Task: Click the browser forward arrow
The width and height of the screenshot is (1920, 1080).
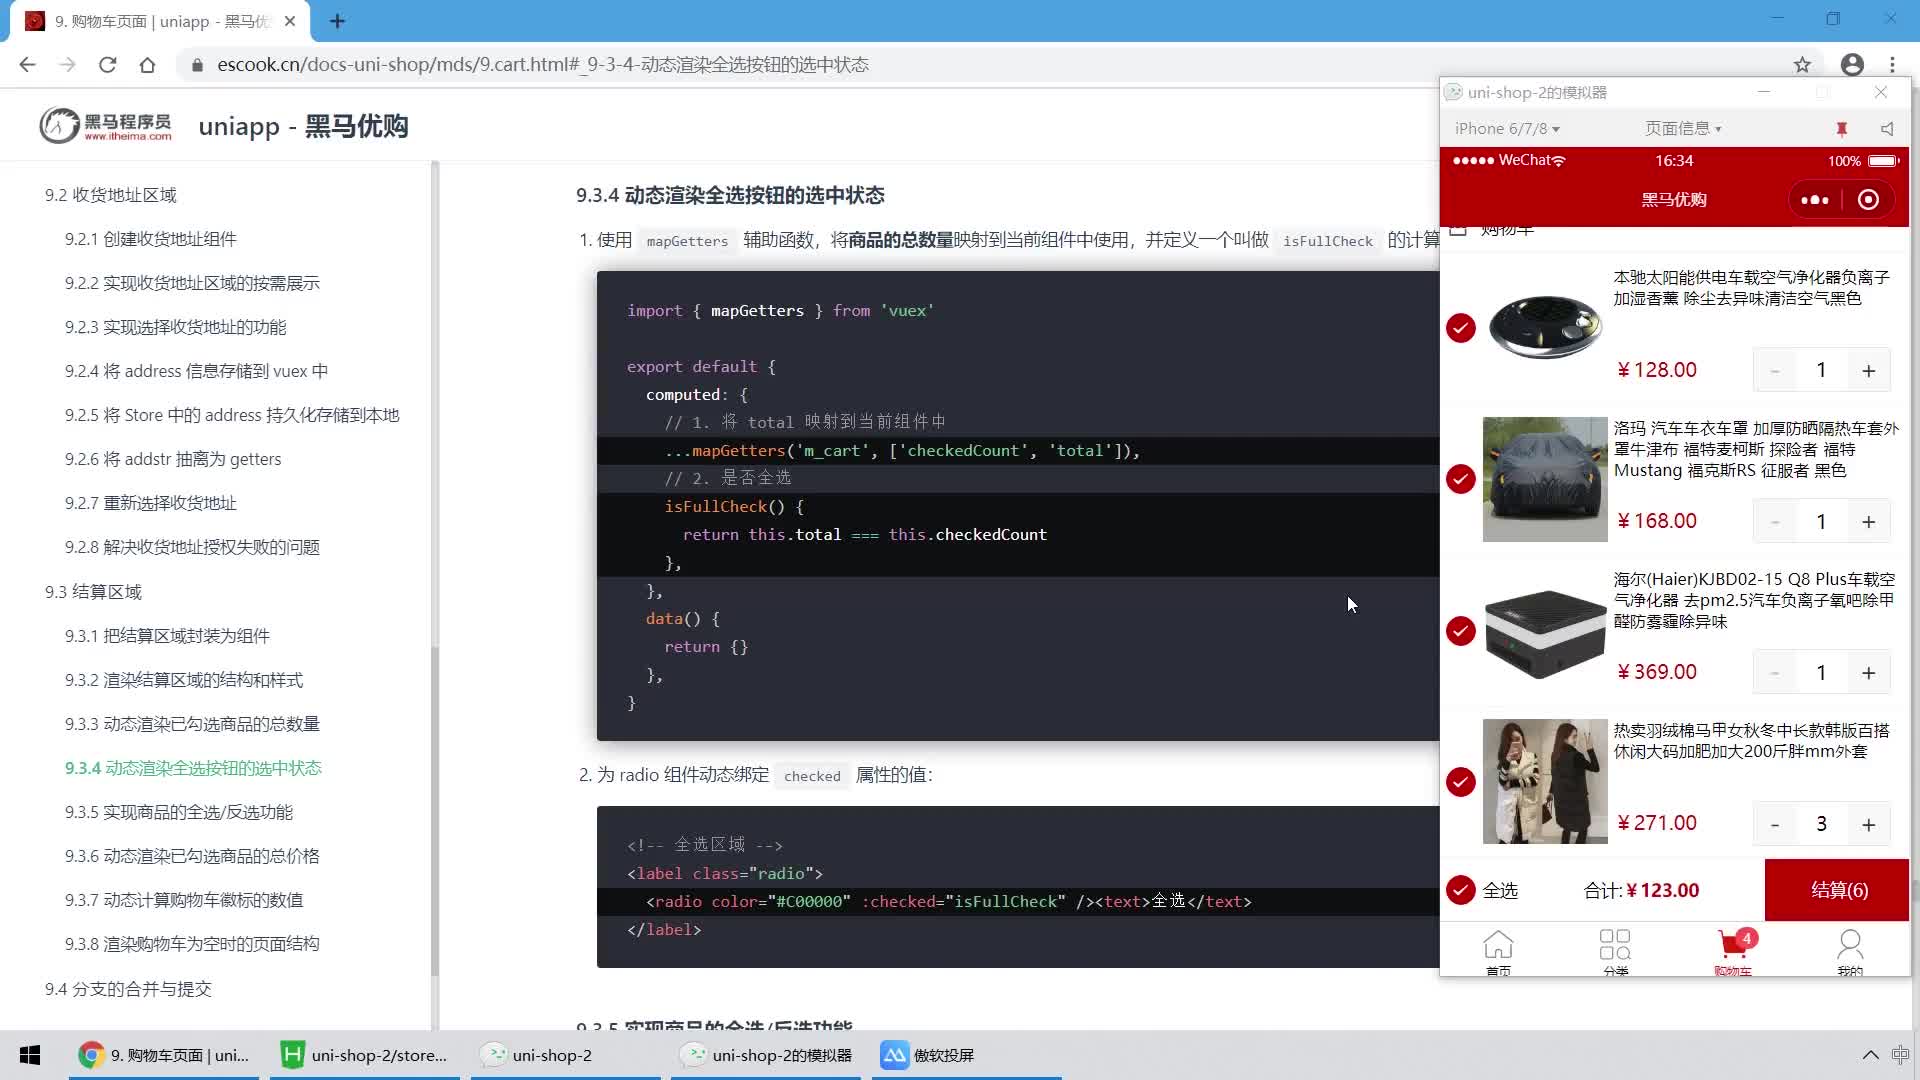Action: tap(67, 65)
